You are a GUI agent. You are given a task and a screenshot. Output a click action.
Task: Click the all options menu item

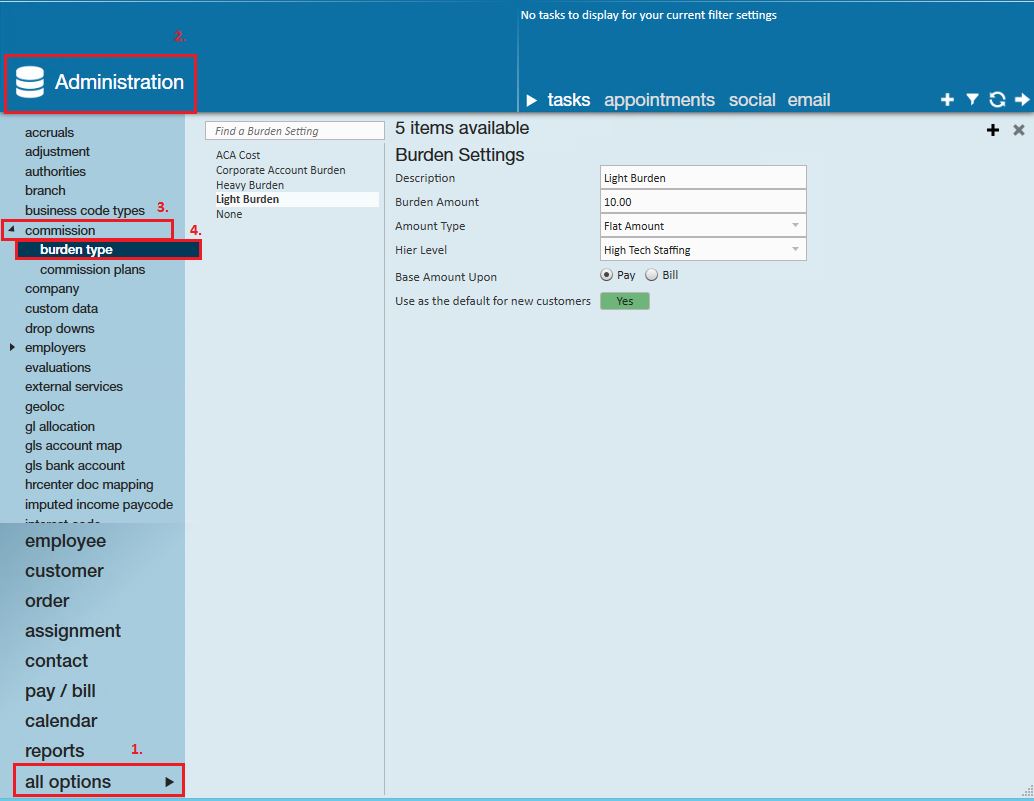pos(98,781)
